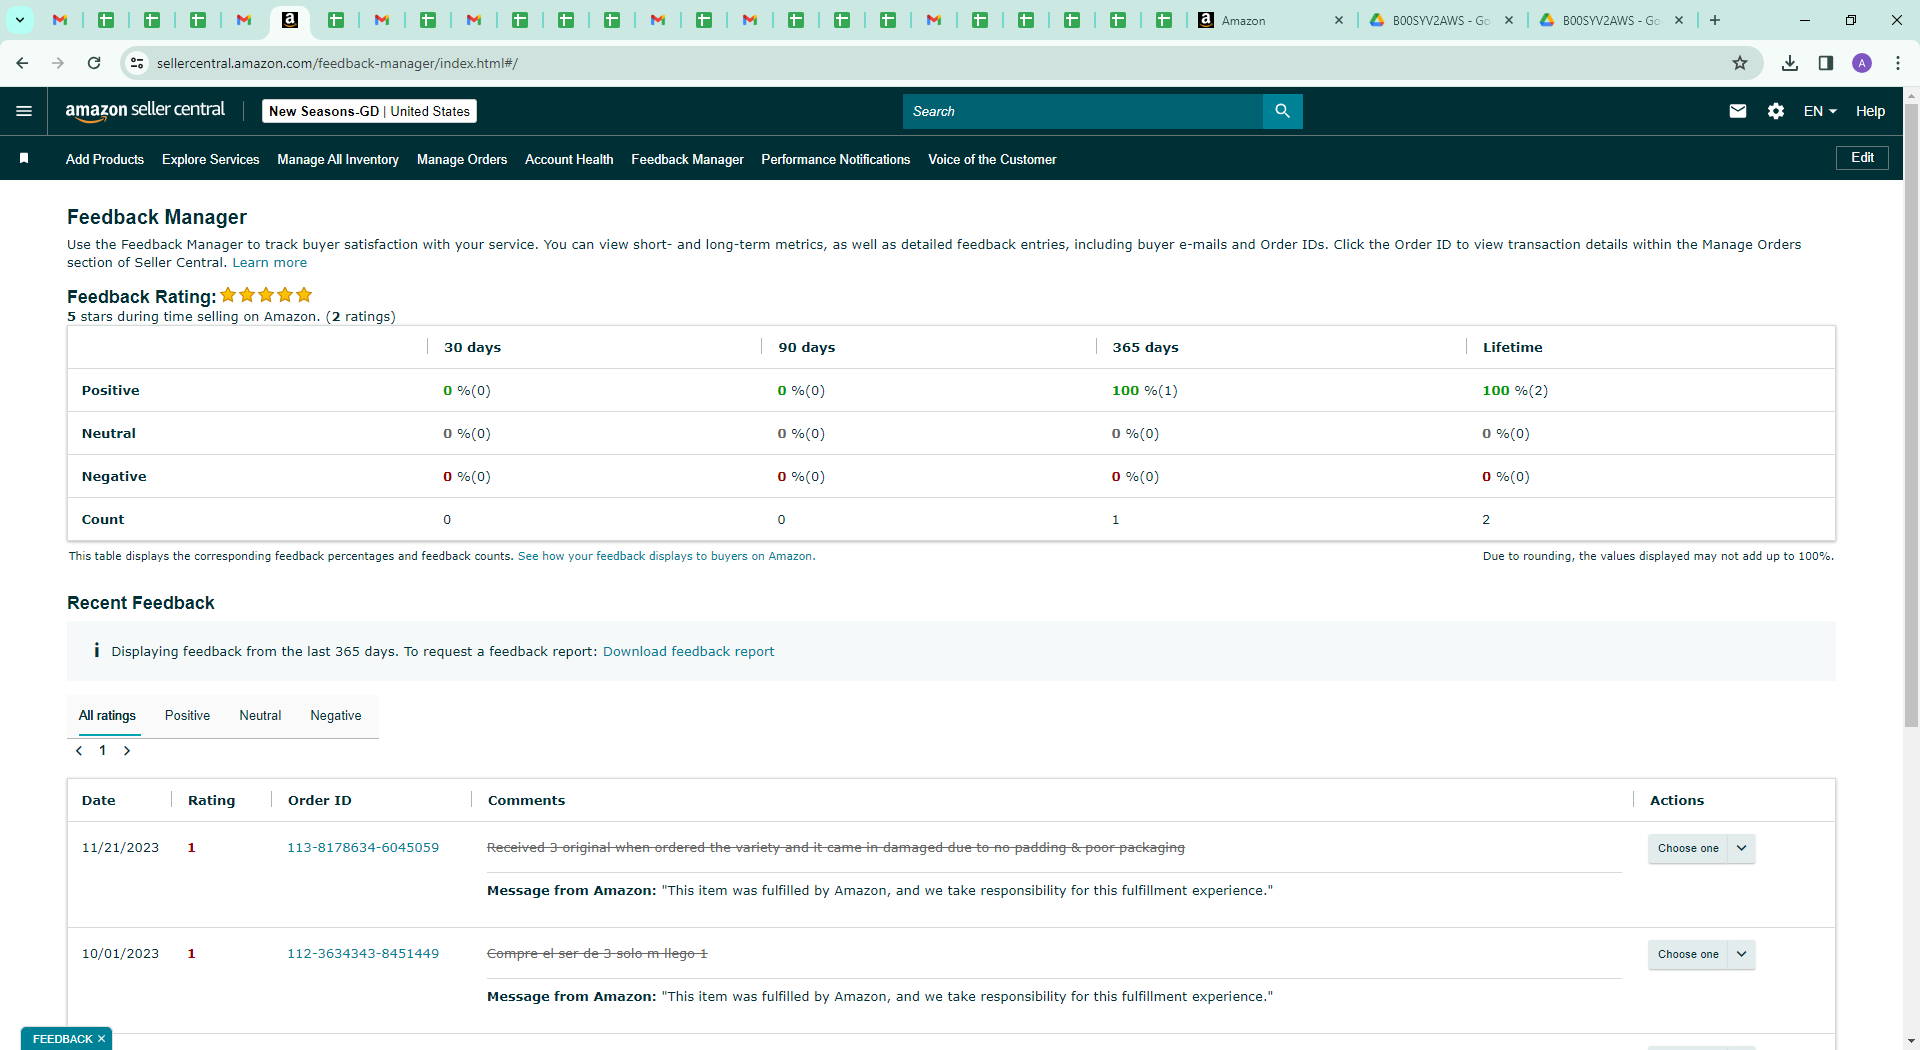Screen dimensions: 1920x1050
Task: Click the Learn more link
Action: coord(270,263)
